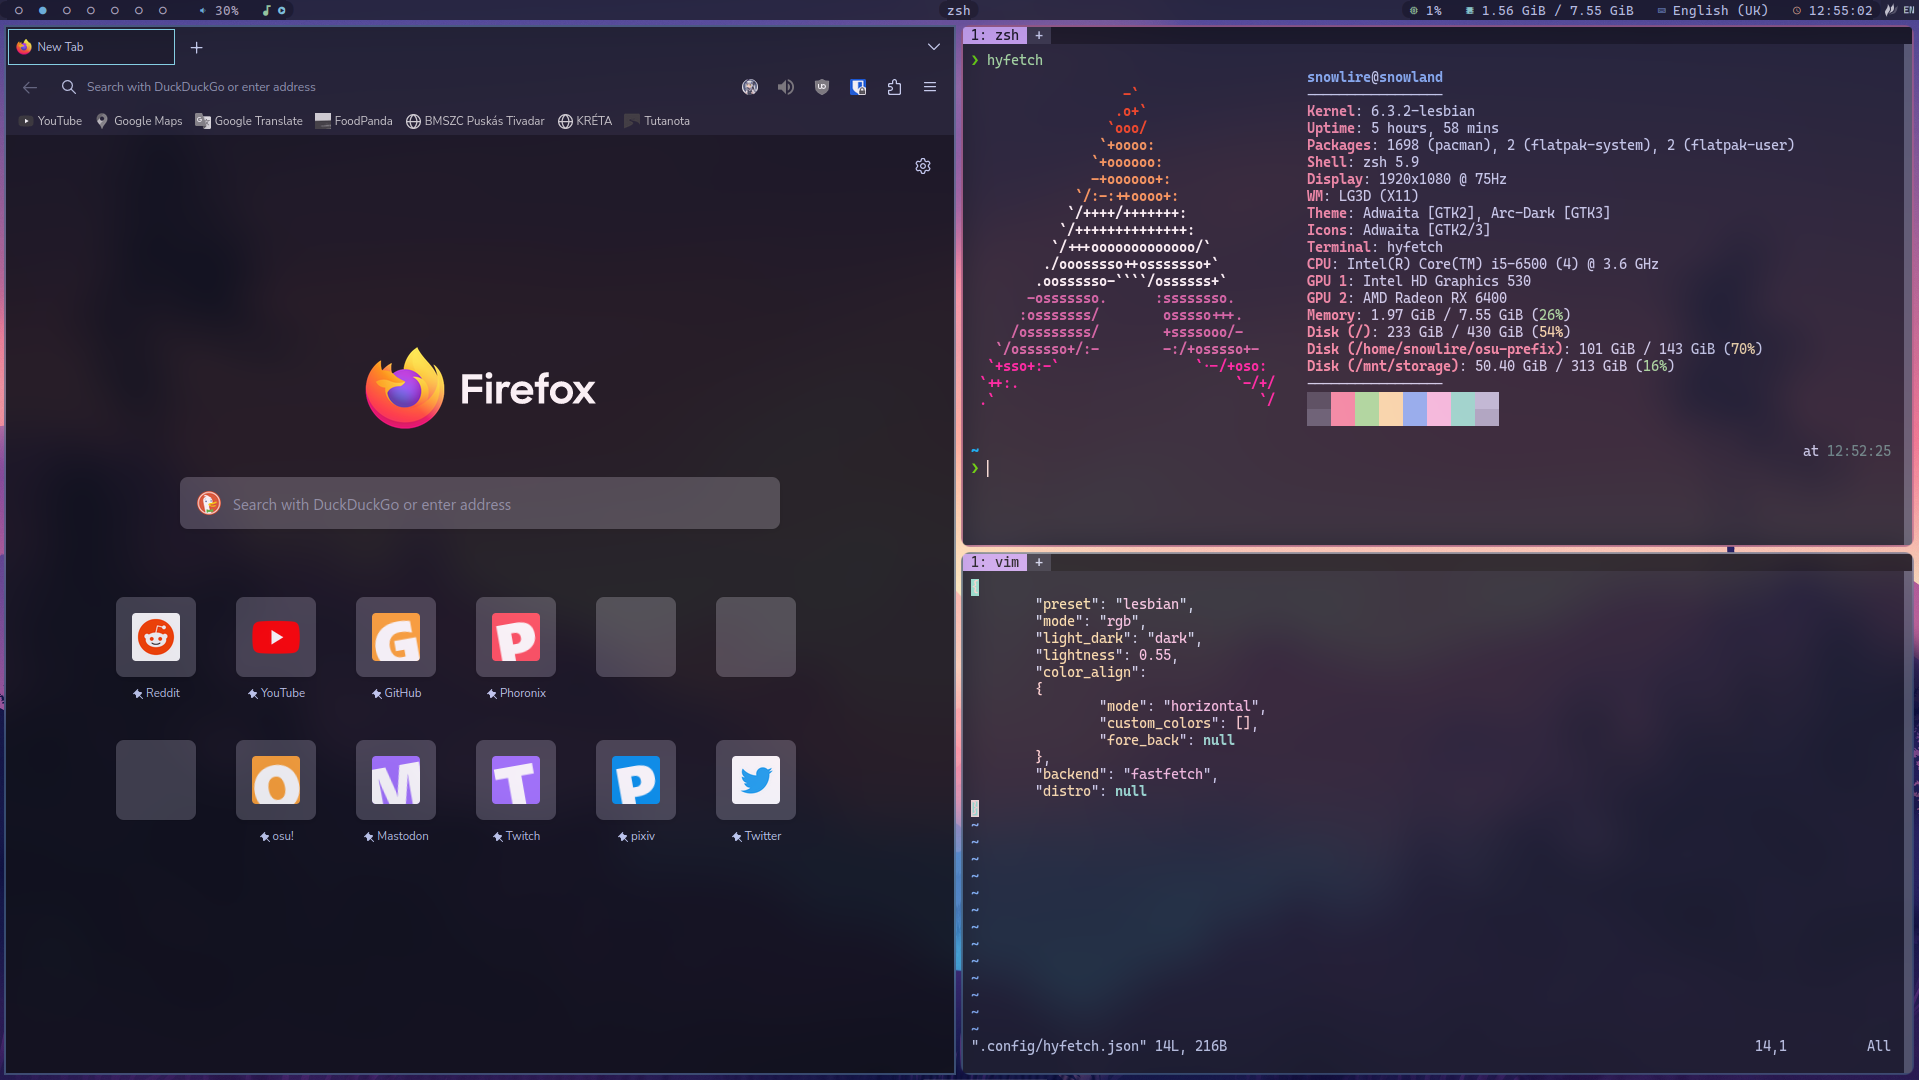Click the 1.56 GiB / 7.55 GiB memory module
Screen dimensions: 1919x1080
coord(1550,10)
